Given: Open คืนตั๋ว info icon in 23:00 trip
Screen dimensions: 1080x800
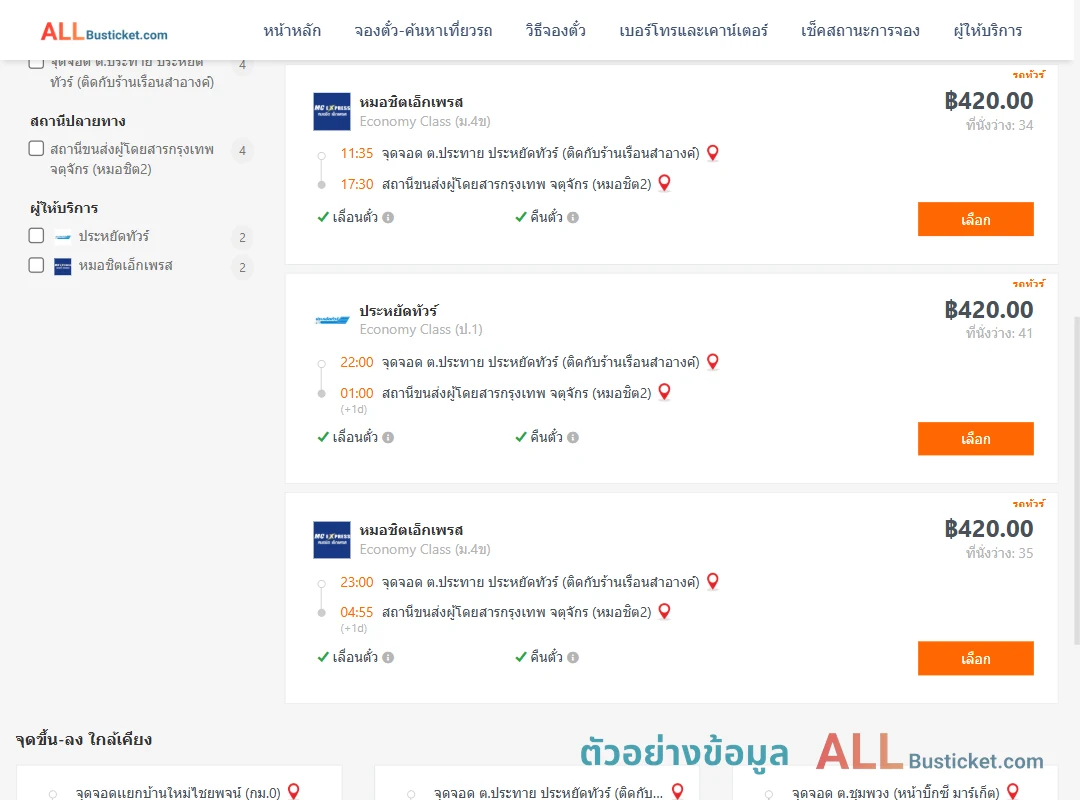Looking at the screenshot, I should 573,657.
